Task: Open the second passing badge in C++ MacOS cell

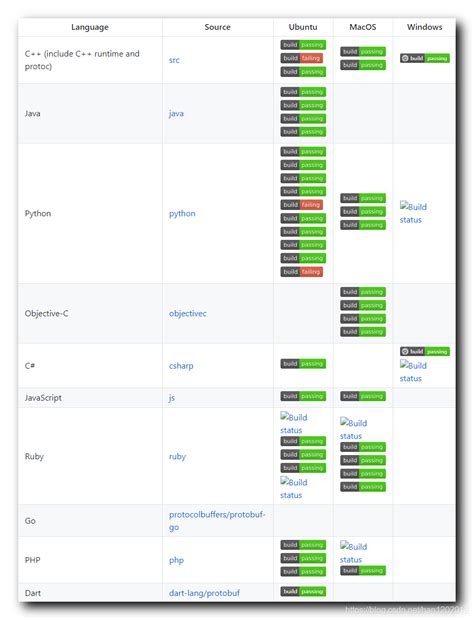Action: [x=363, y=65]
